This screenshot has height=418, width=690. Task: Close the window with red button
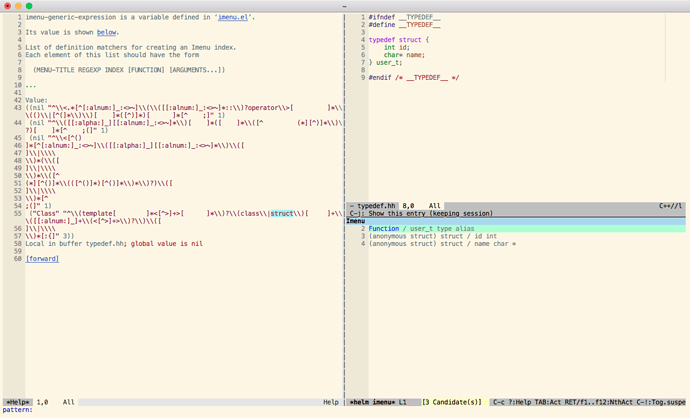7,6
